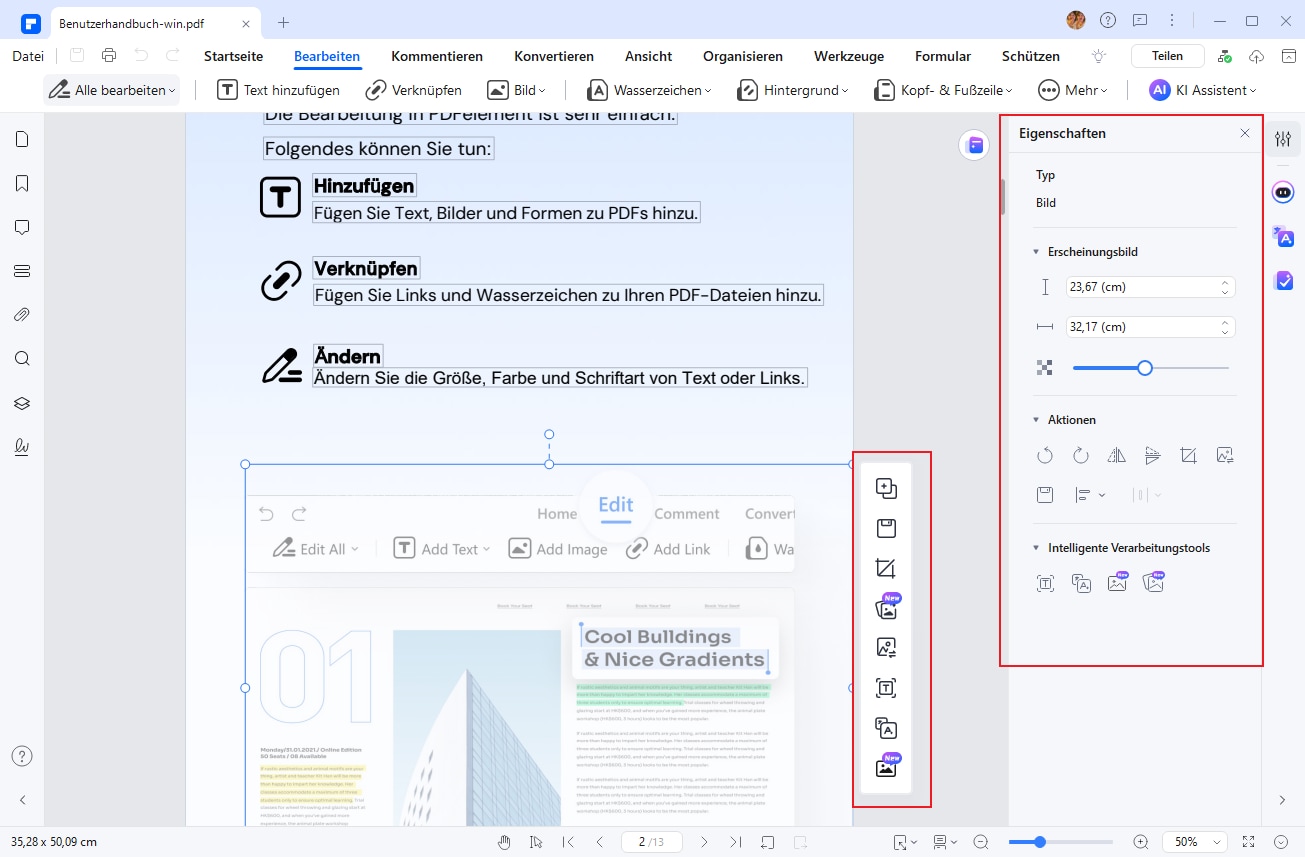Rotate image counterclockwise in Aktionen section
The height and width of the screenshot is (857, 1305).
1045,456
